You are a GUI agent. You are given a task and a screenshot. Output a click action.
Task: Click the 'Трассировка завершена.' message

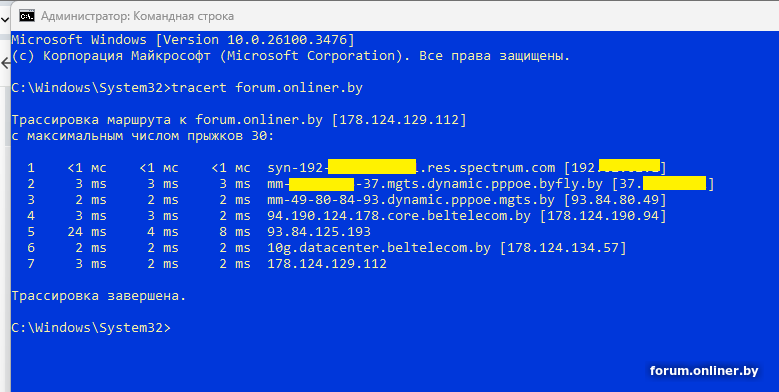98,296
